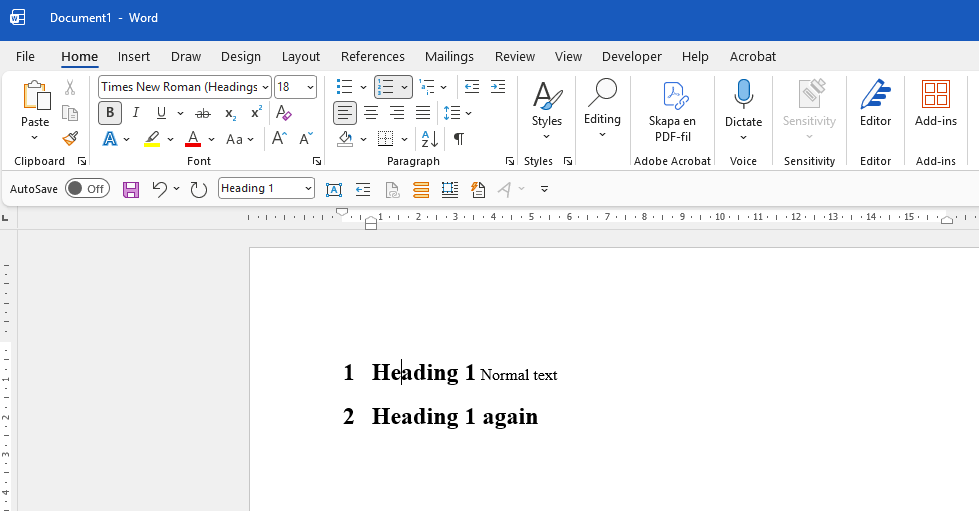979x511 pixels.
Task: Select the Format Painter brush
Action: pos(70,139)
